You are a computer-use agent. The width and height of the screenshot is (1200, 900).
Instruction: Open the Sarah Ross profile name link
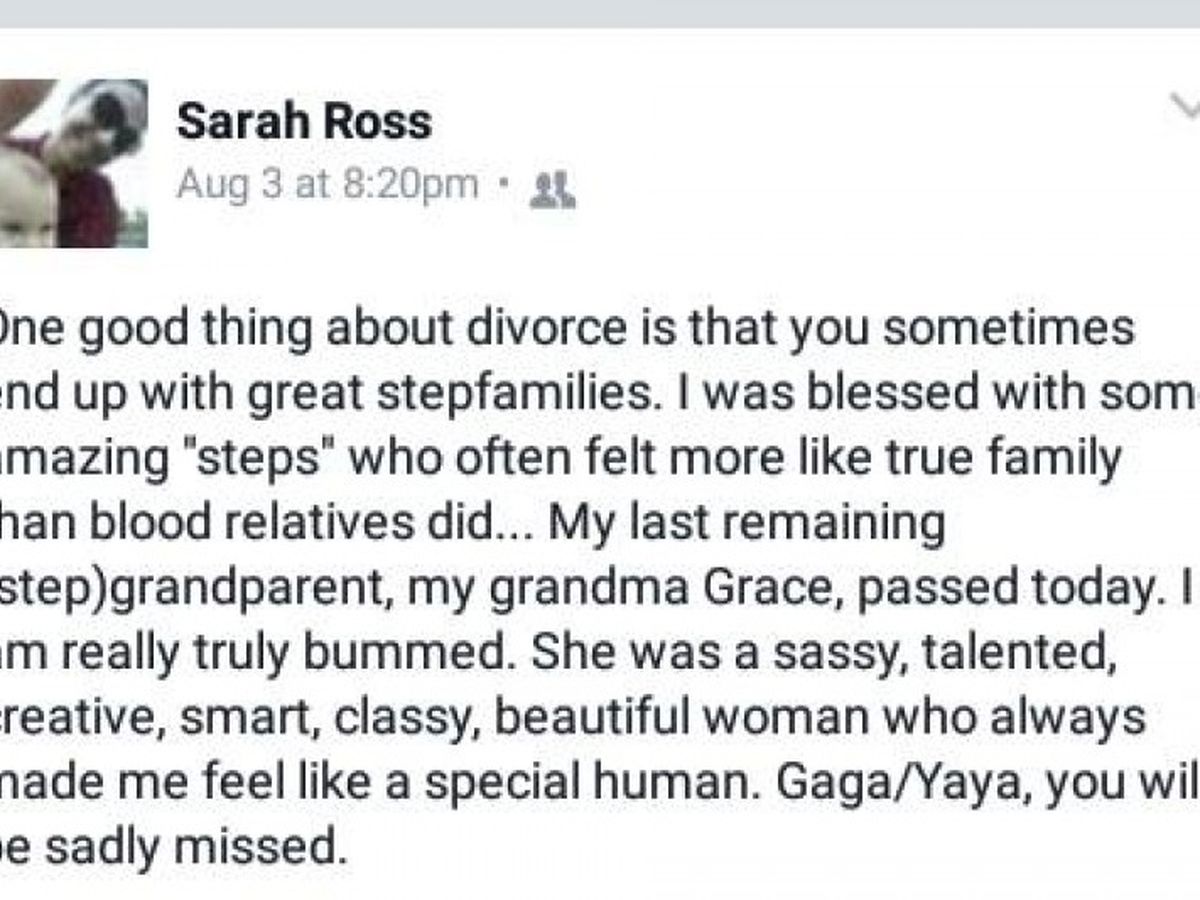click(x=304, y=122)
